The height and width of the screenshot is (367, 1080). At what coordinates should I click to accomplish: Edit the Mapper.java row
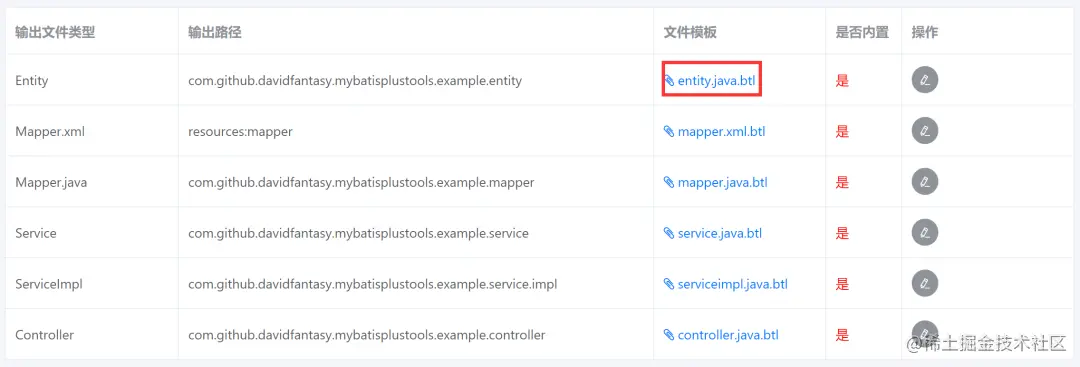click(x=925, y=182)
